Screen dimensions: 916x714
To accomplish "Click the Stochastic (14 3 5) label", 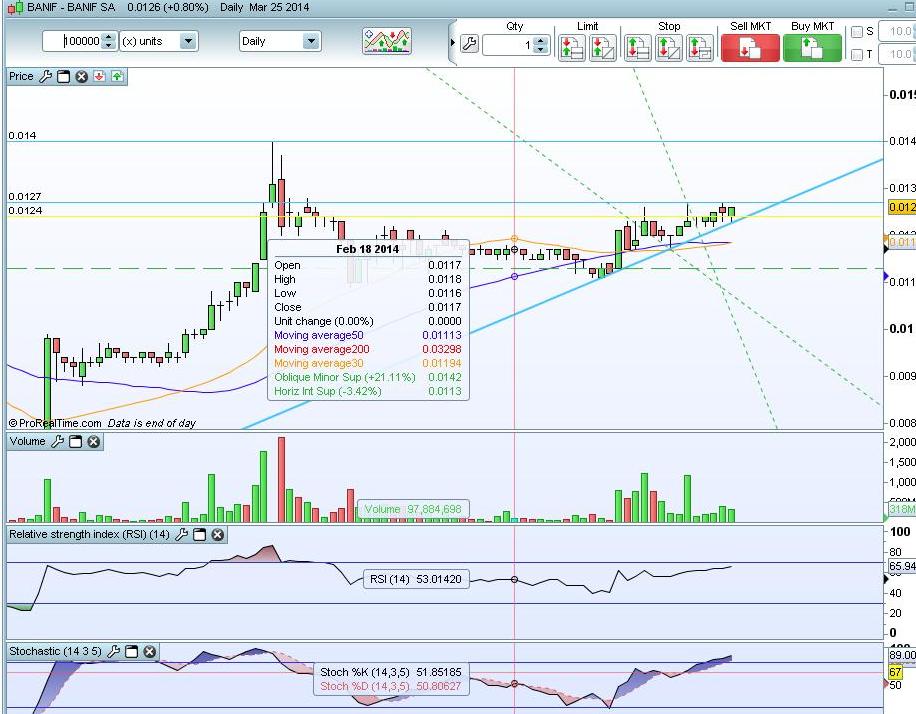I will click(55, 651).
